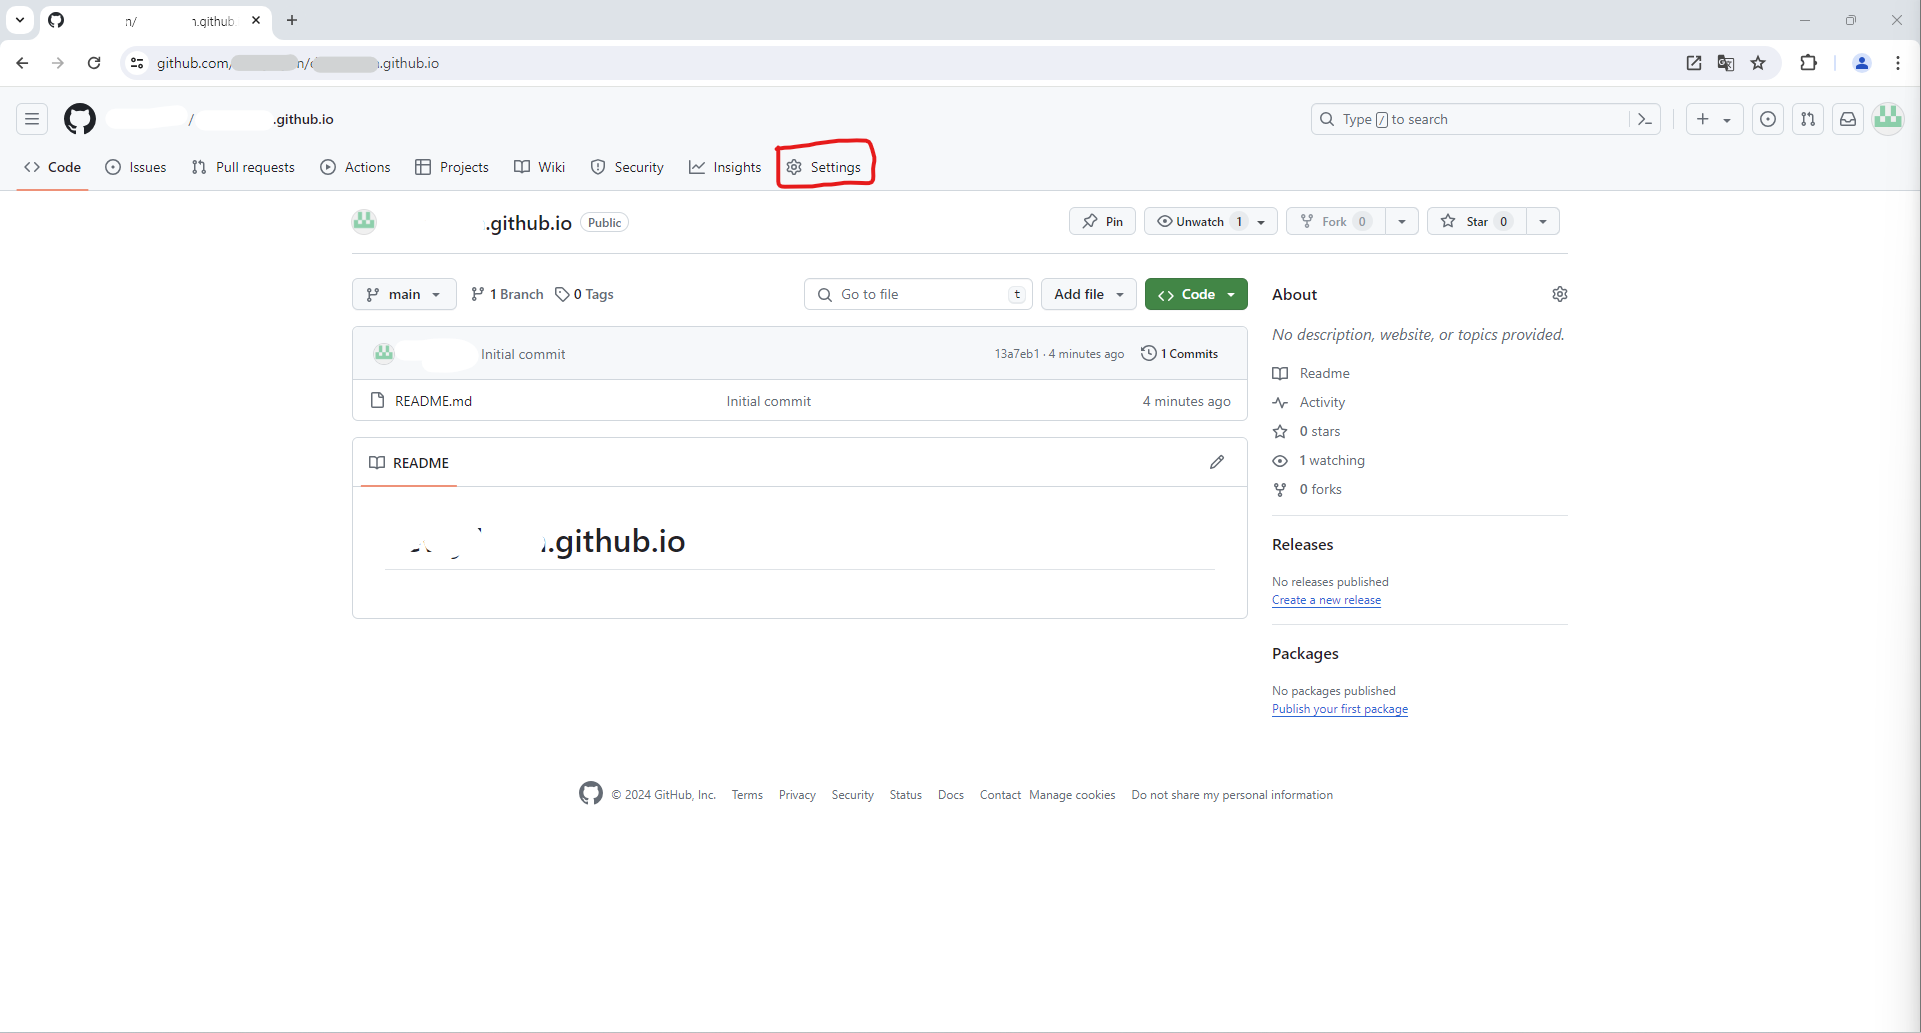Image resolution: width=1921 pixels, height=1033 pixels.
Task: Open commit 13a7eb1
Action: tap(1016, 354)
